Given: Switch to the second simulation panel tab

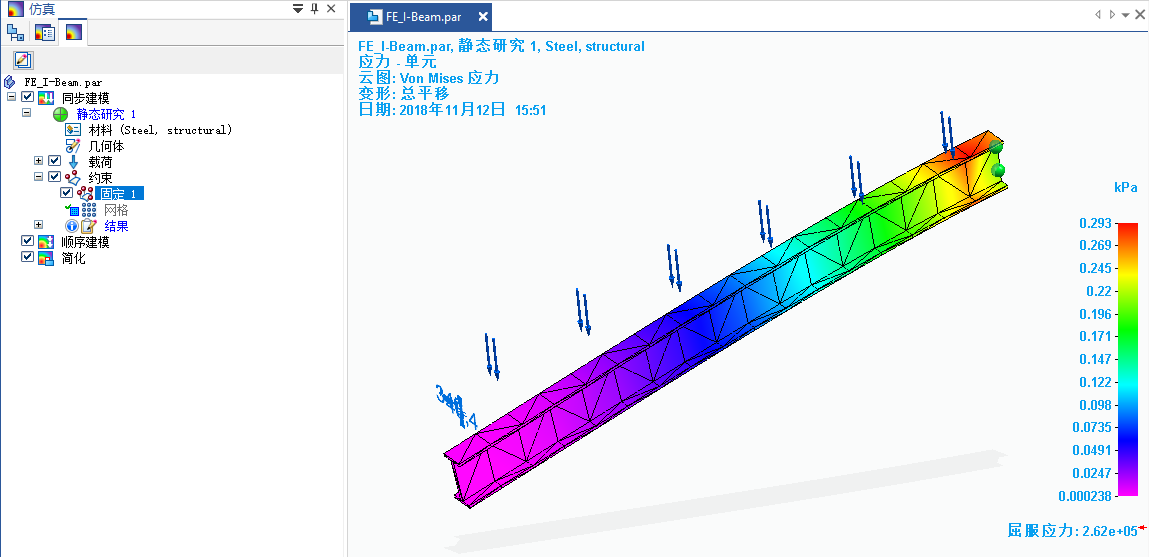Looking at the screenshot, I should pyautogui.click(x=45, y=32).
